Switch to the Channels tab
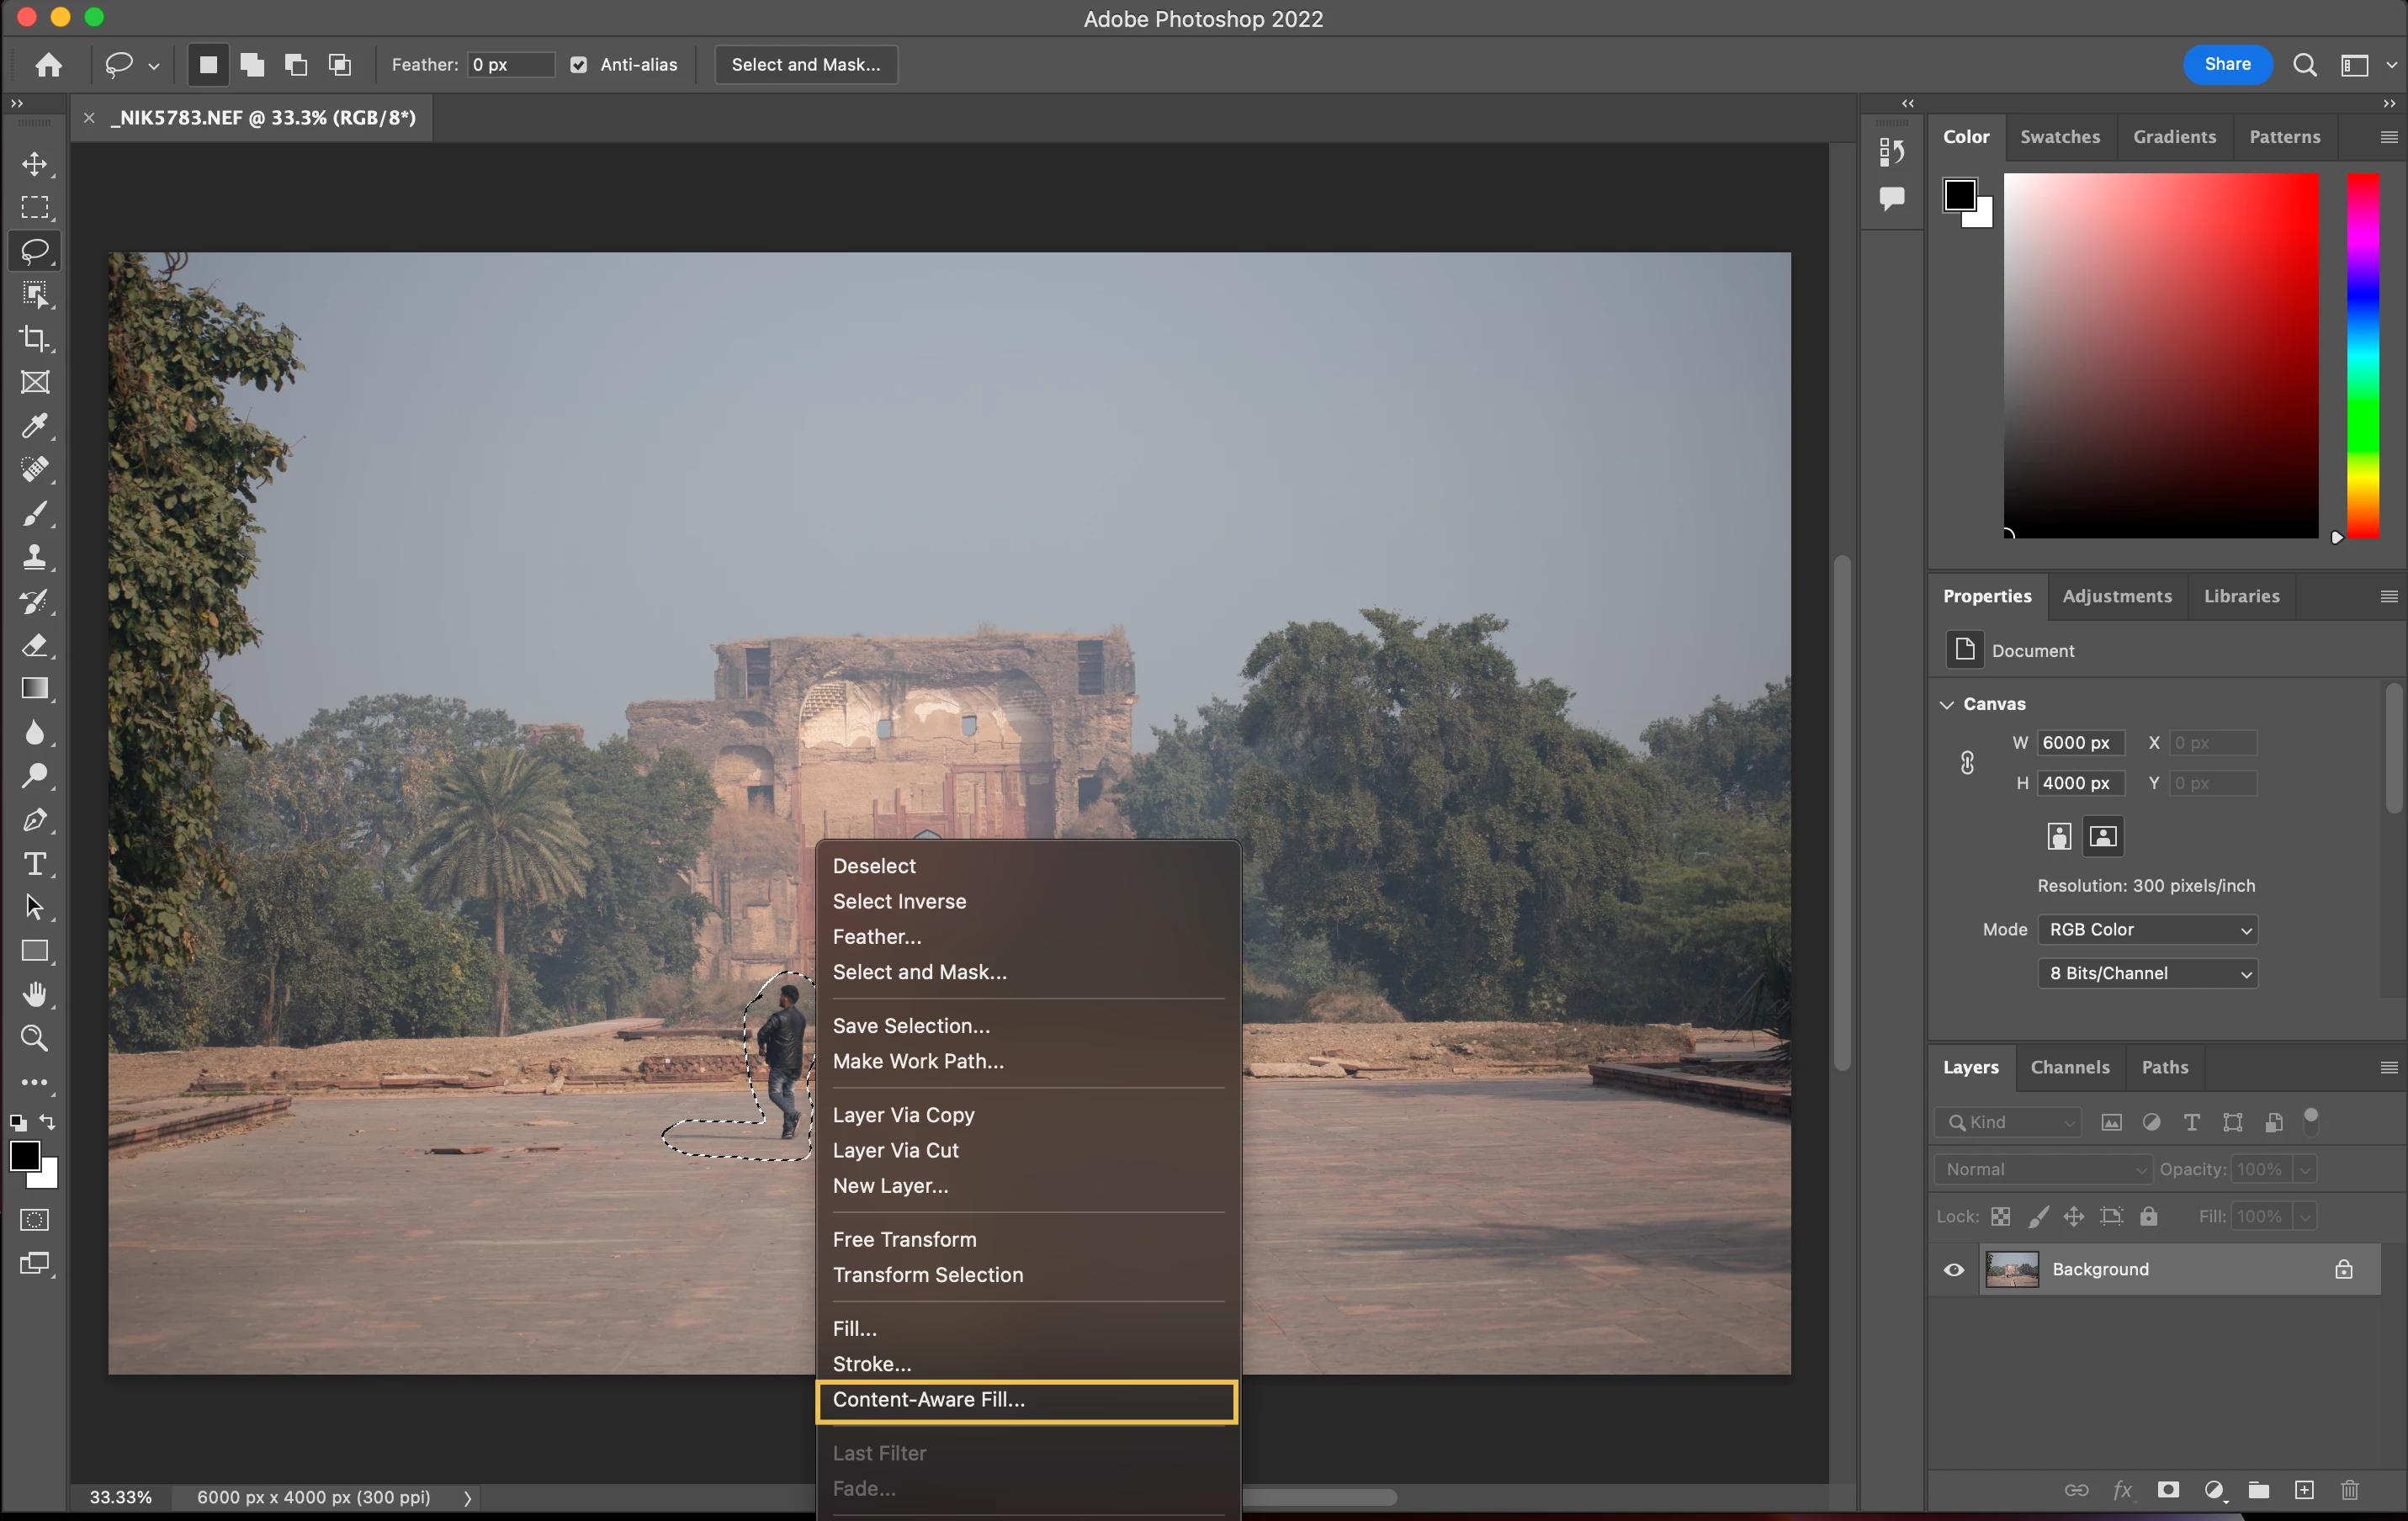This screenshot has height=1521, width=2408. click(x=2069, y=1067)
